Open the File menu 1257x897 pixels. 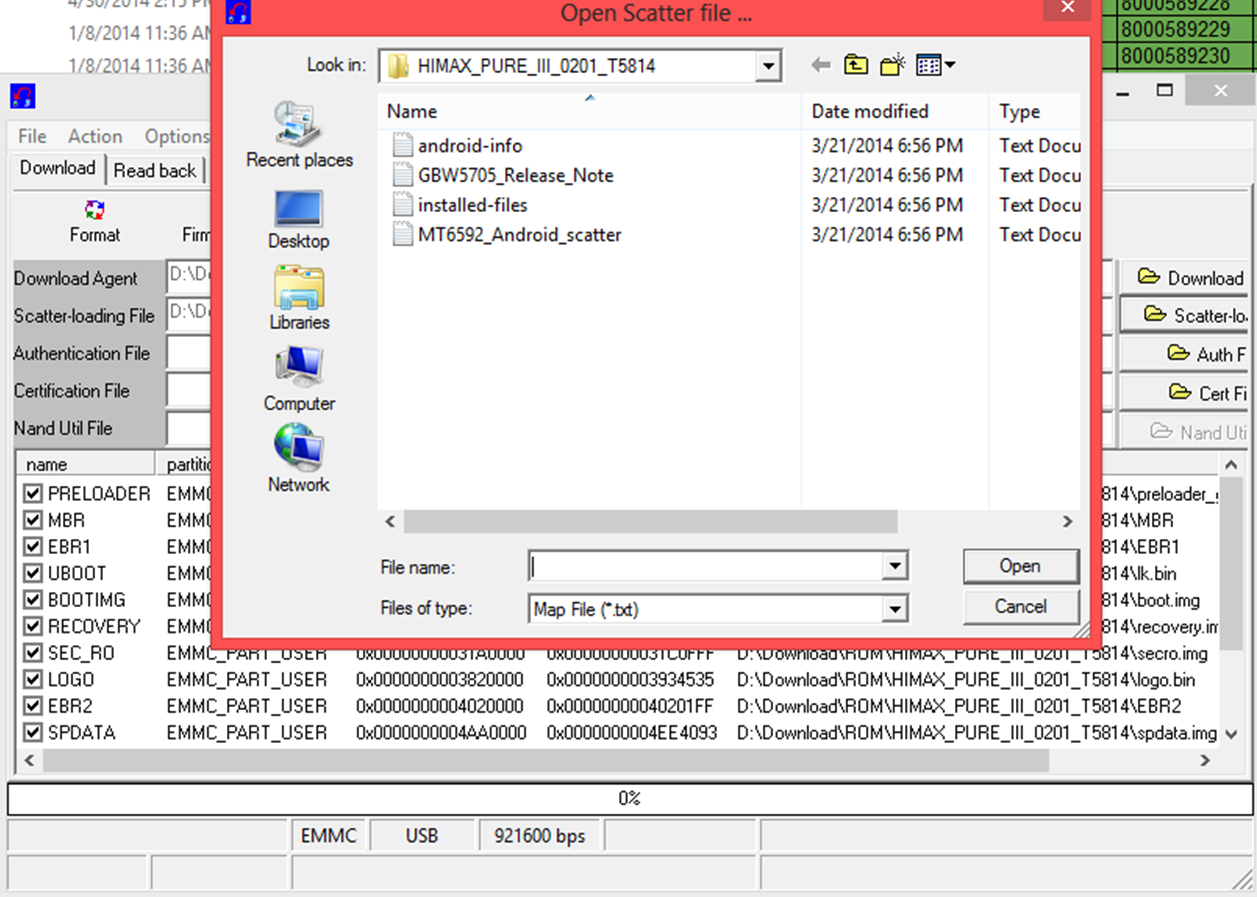32,137
